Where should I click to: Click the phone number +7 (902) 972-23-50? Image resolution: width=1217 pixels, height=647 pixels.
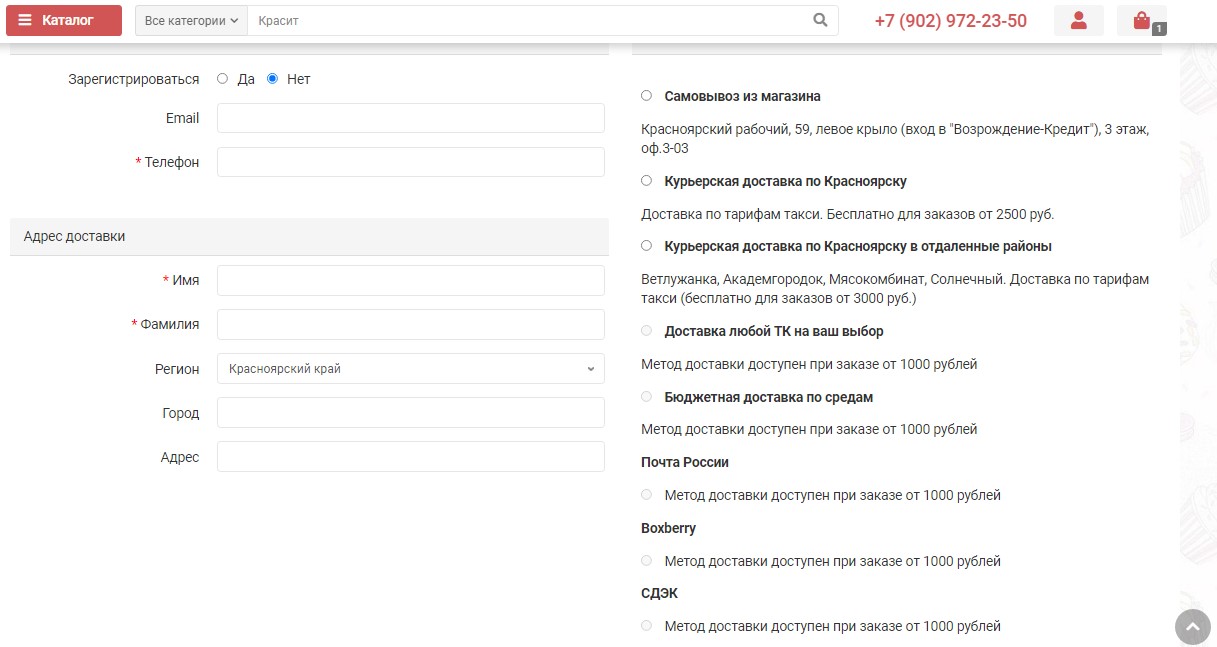(x=950, y=21)
